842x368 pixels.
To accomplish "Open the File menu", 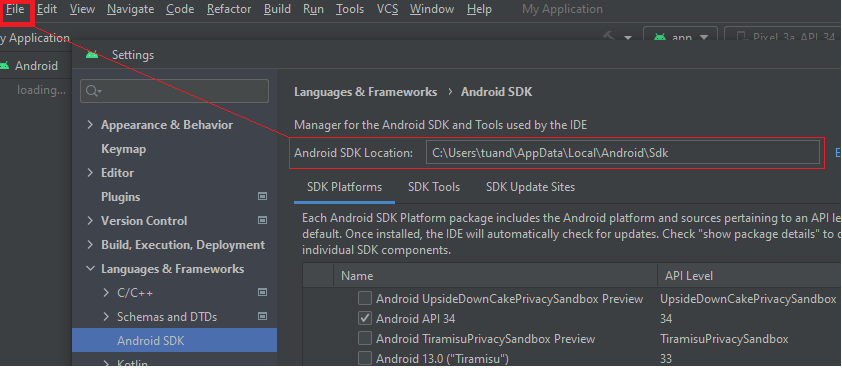I will click(16, 9).
